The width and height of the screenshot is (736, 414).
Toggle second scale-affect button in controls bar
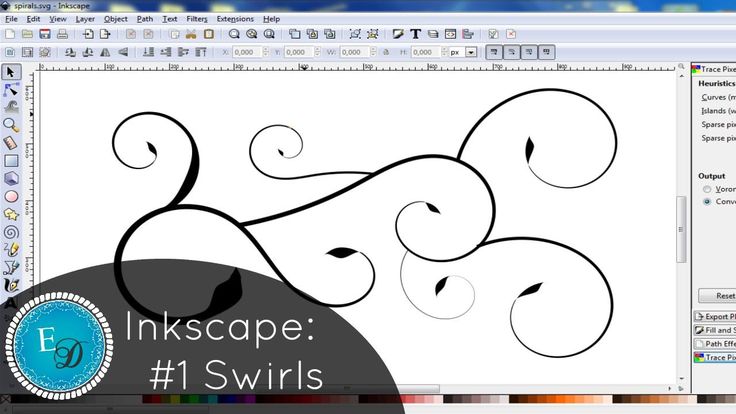click(512, 52)
